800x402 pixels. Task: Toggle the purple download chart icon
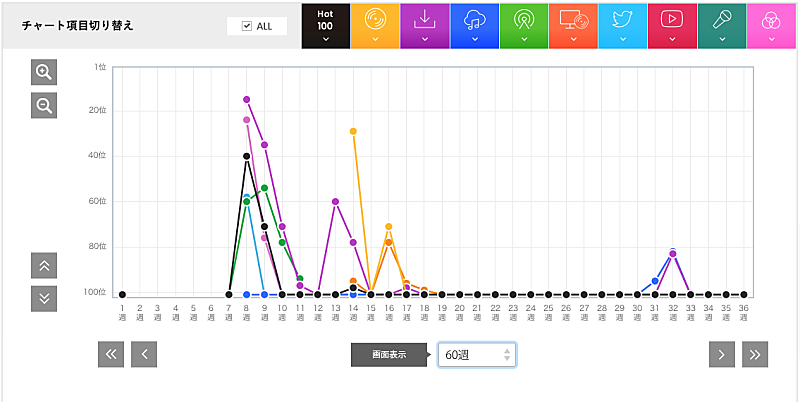coord(424,25)
